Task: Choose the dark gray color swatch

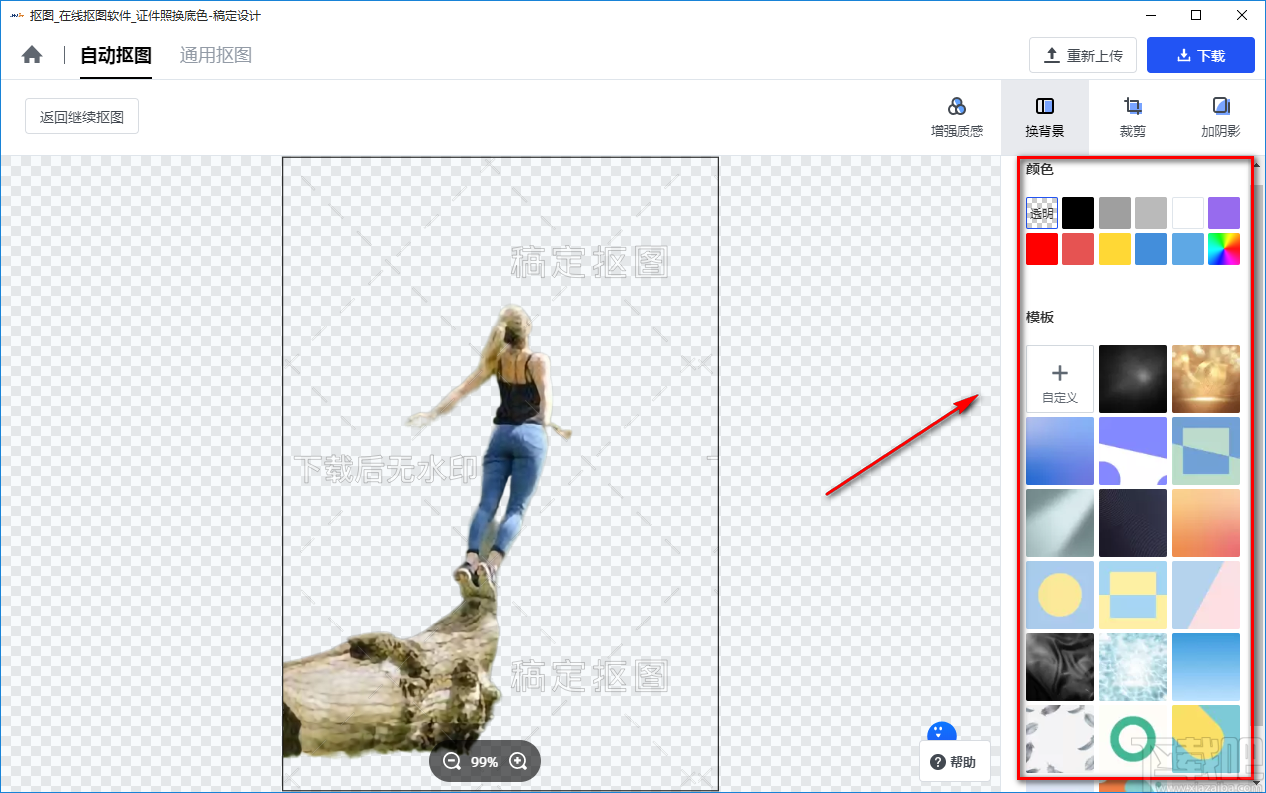Action: click(1115, 213)
